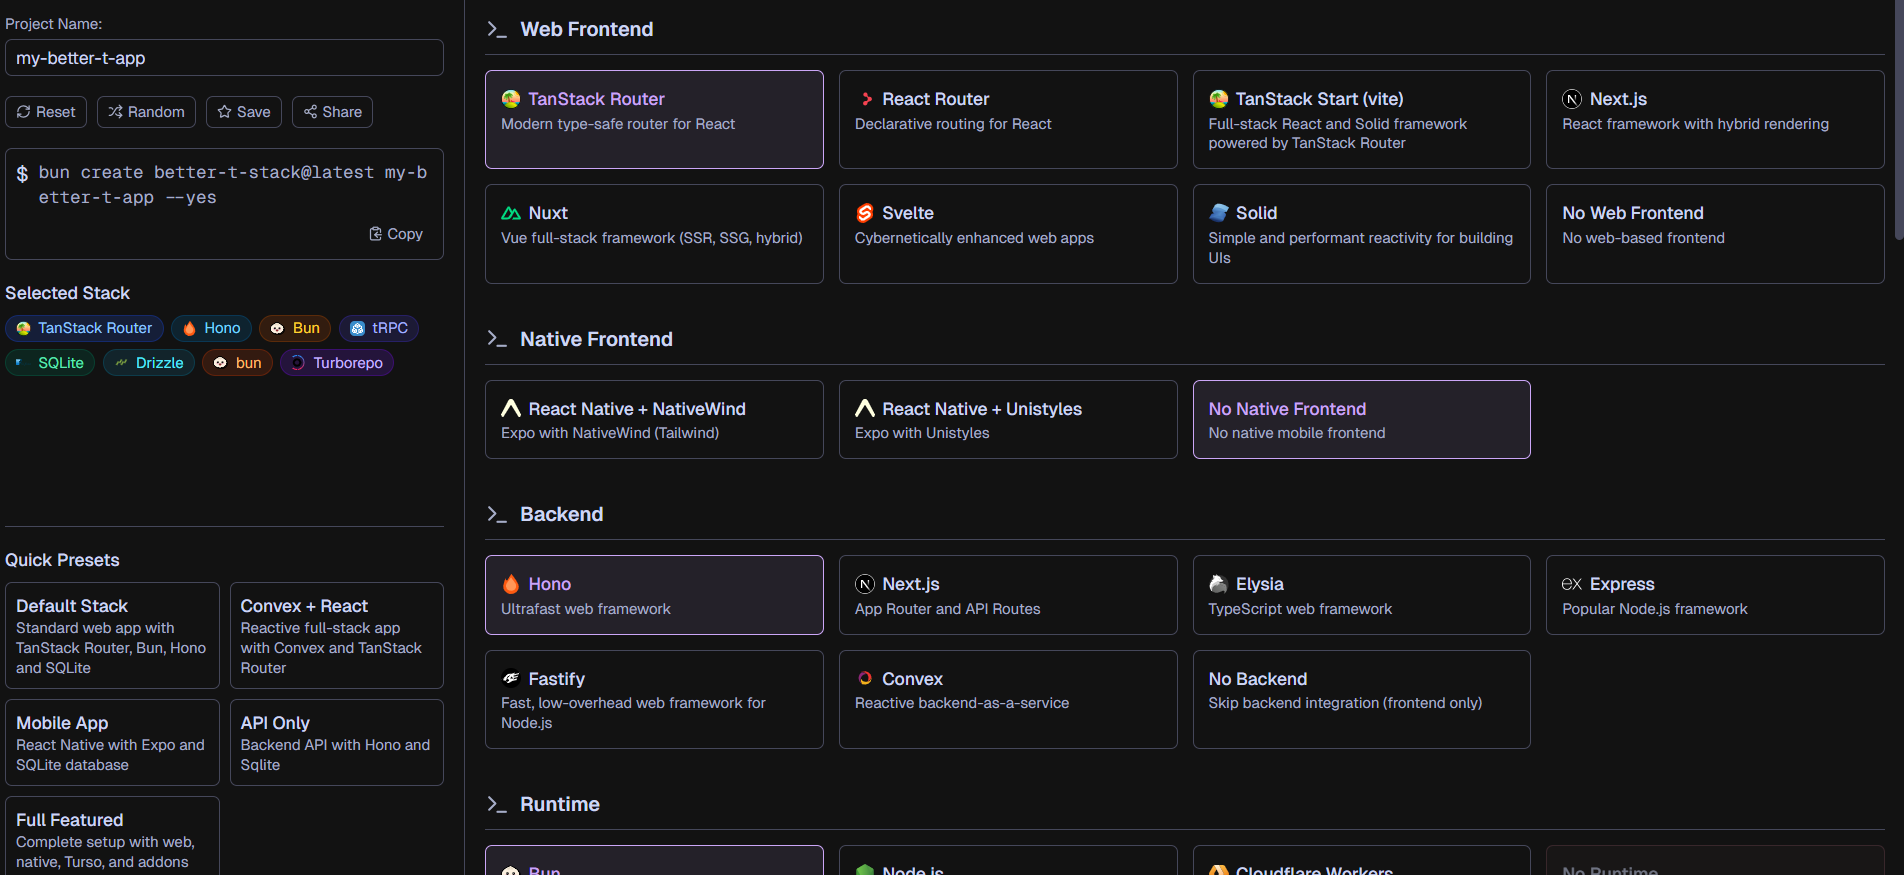This screenshot has height=875, width=1904.
Task: Choose No Backend option card
Action: [1361, 699]
